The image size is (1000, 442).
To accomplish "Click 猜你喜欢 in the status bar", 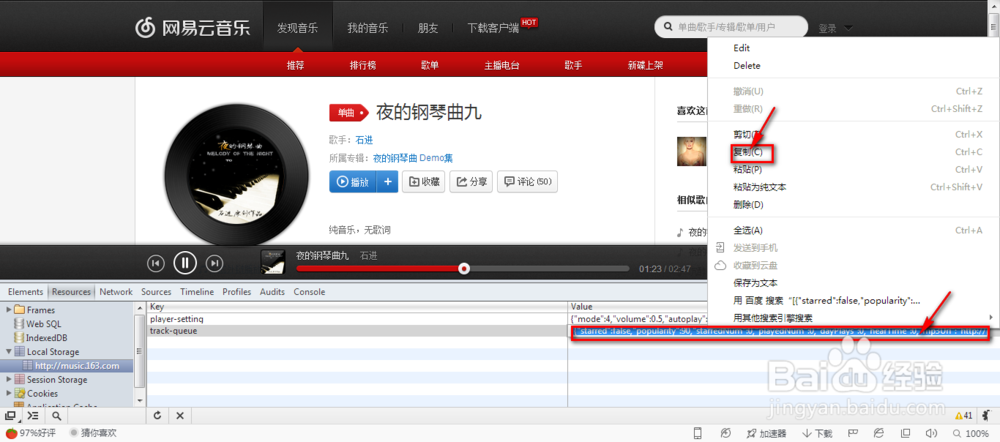I will (93, 433).
